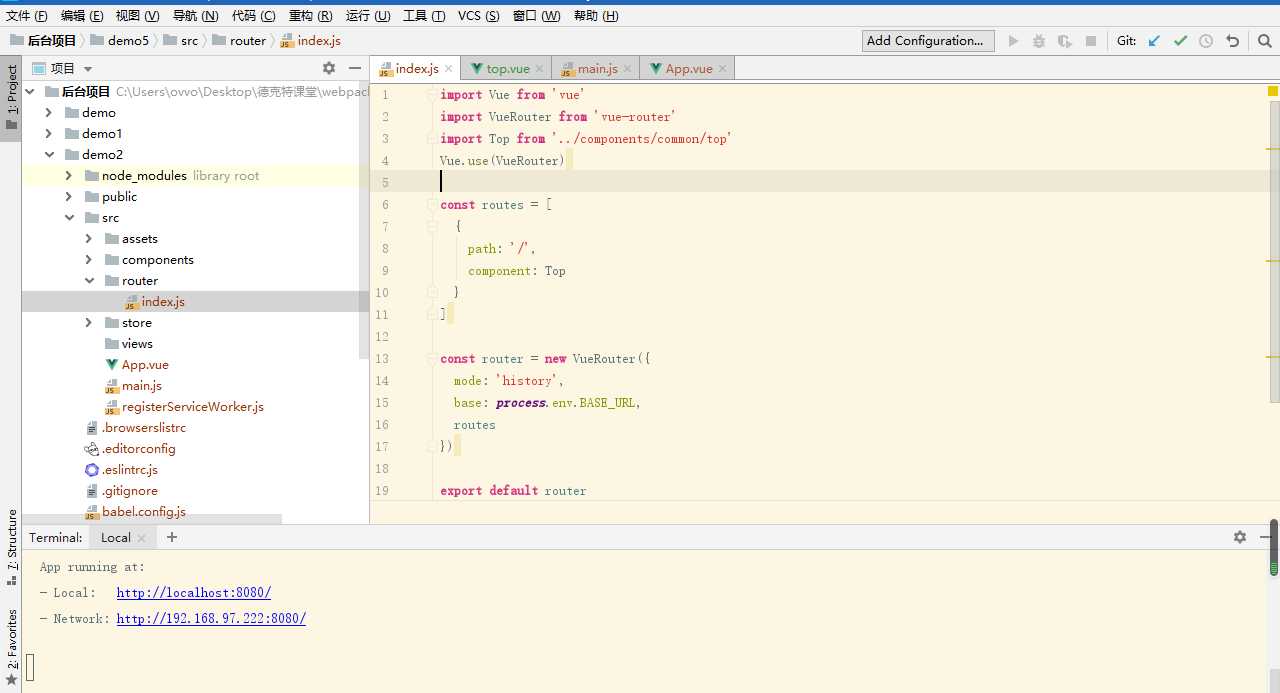Click Add Configuration... button
The image size is (1280, 693).
[x=928, y=41]
